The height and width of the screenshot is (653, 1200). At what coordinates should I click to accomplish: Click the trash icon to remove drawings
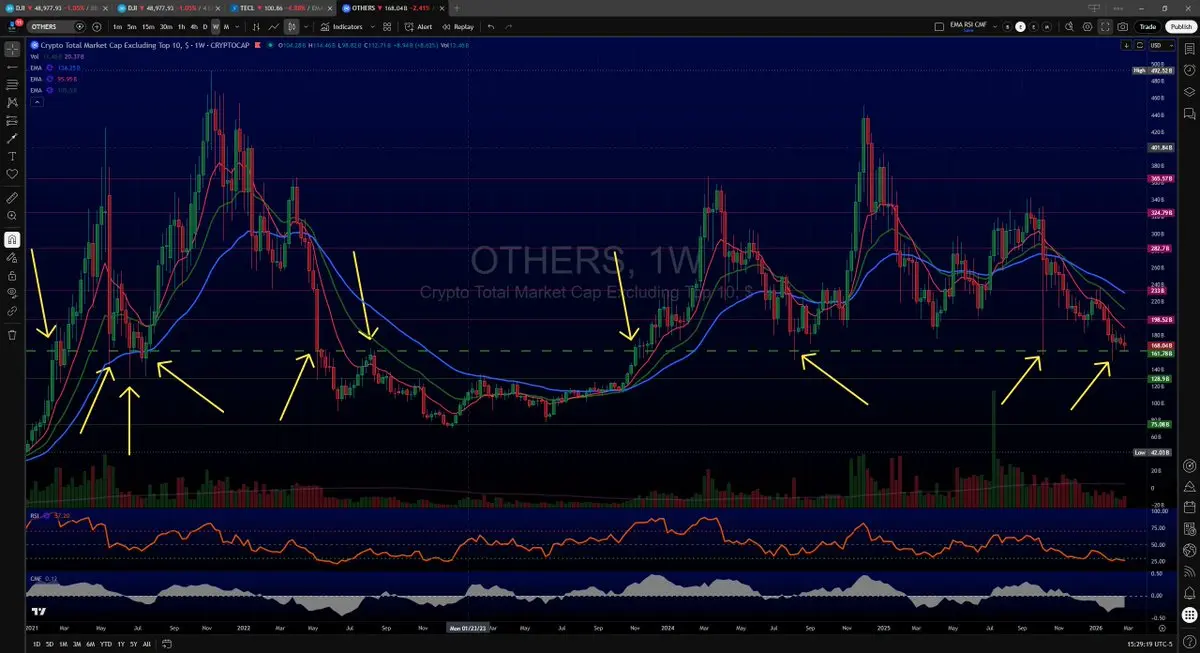tap(12, 334)
